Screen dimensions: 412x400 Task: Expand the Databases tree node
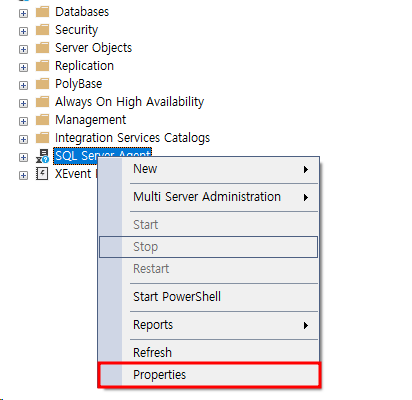[x=23, y=13]
